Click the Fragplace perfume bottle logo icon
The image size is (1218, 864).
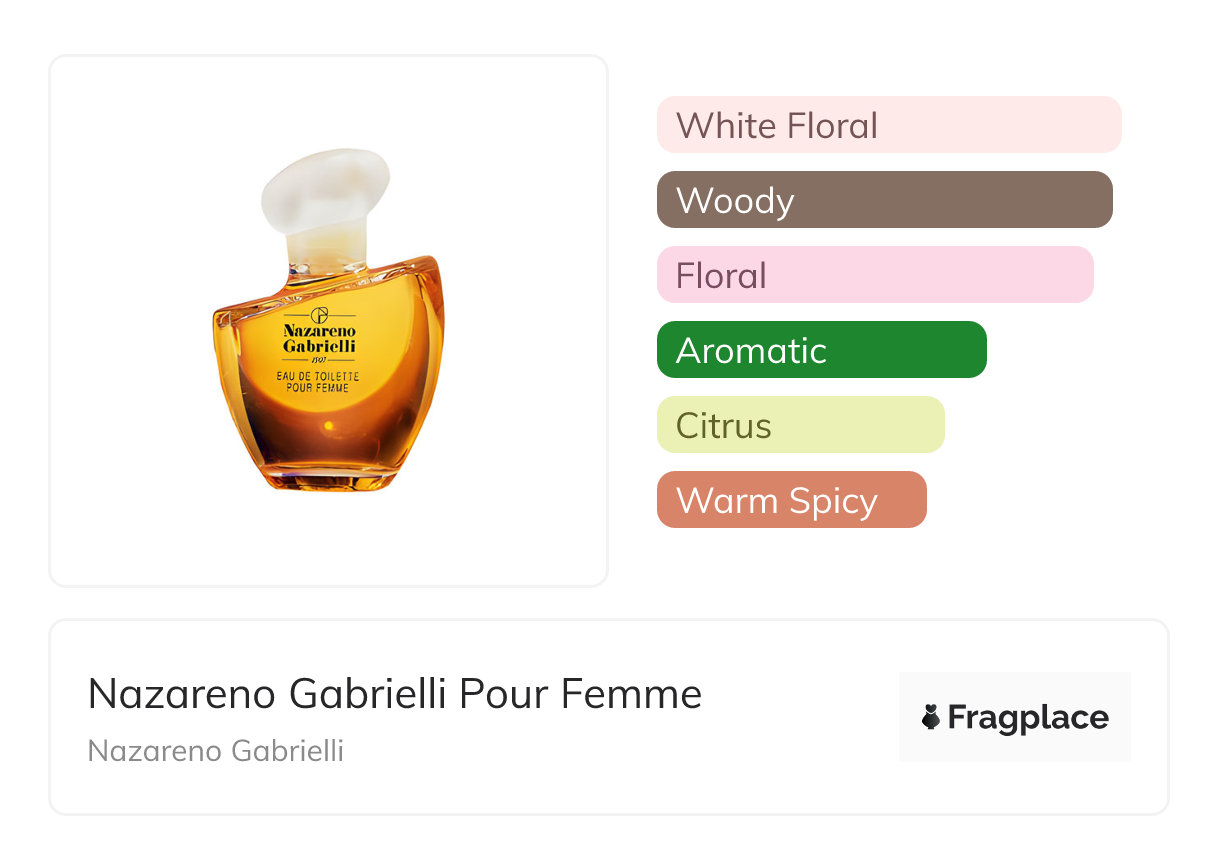[x=931, y=717]
